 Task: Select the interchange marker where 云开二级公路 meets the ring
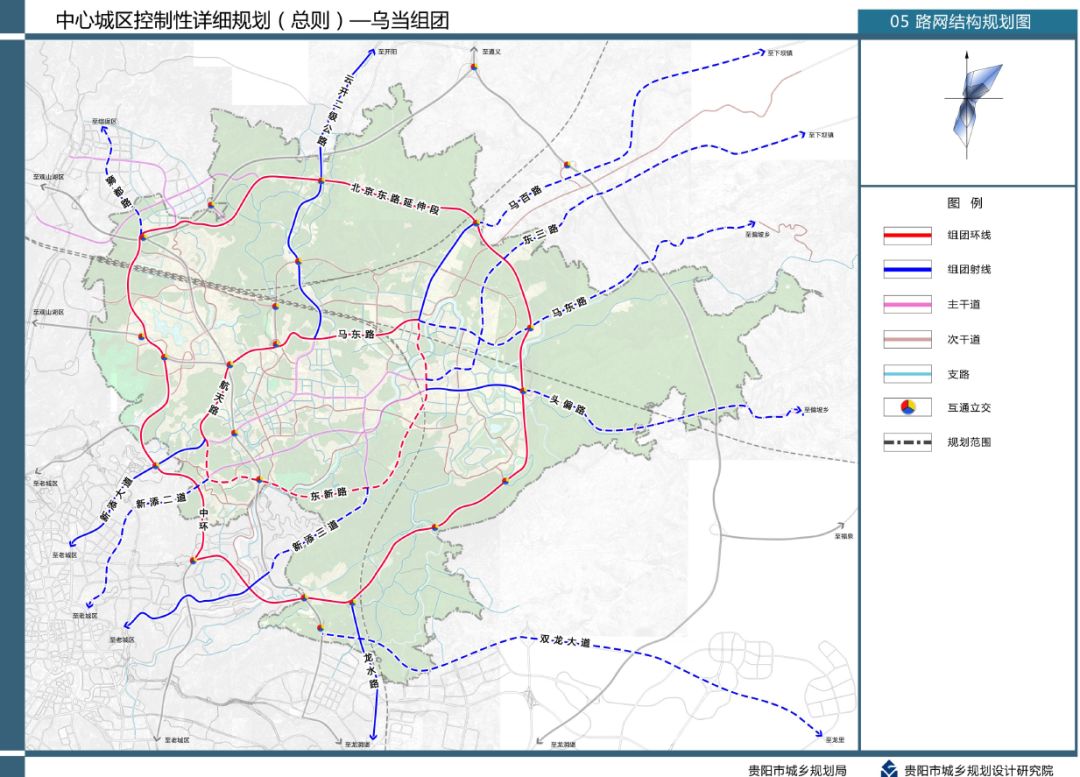[320, 181]
